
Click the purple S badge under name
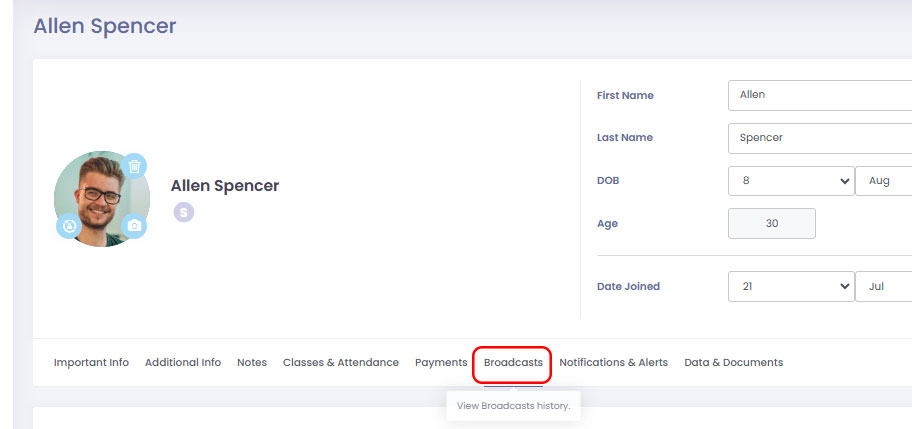pos(183,212)
